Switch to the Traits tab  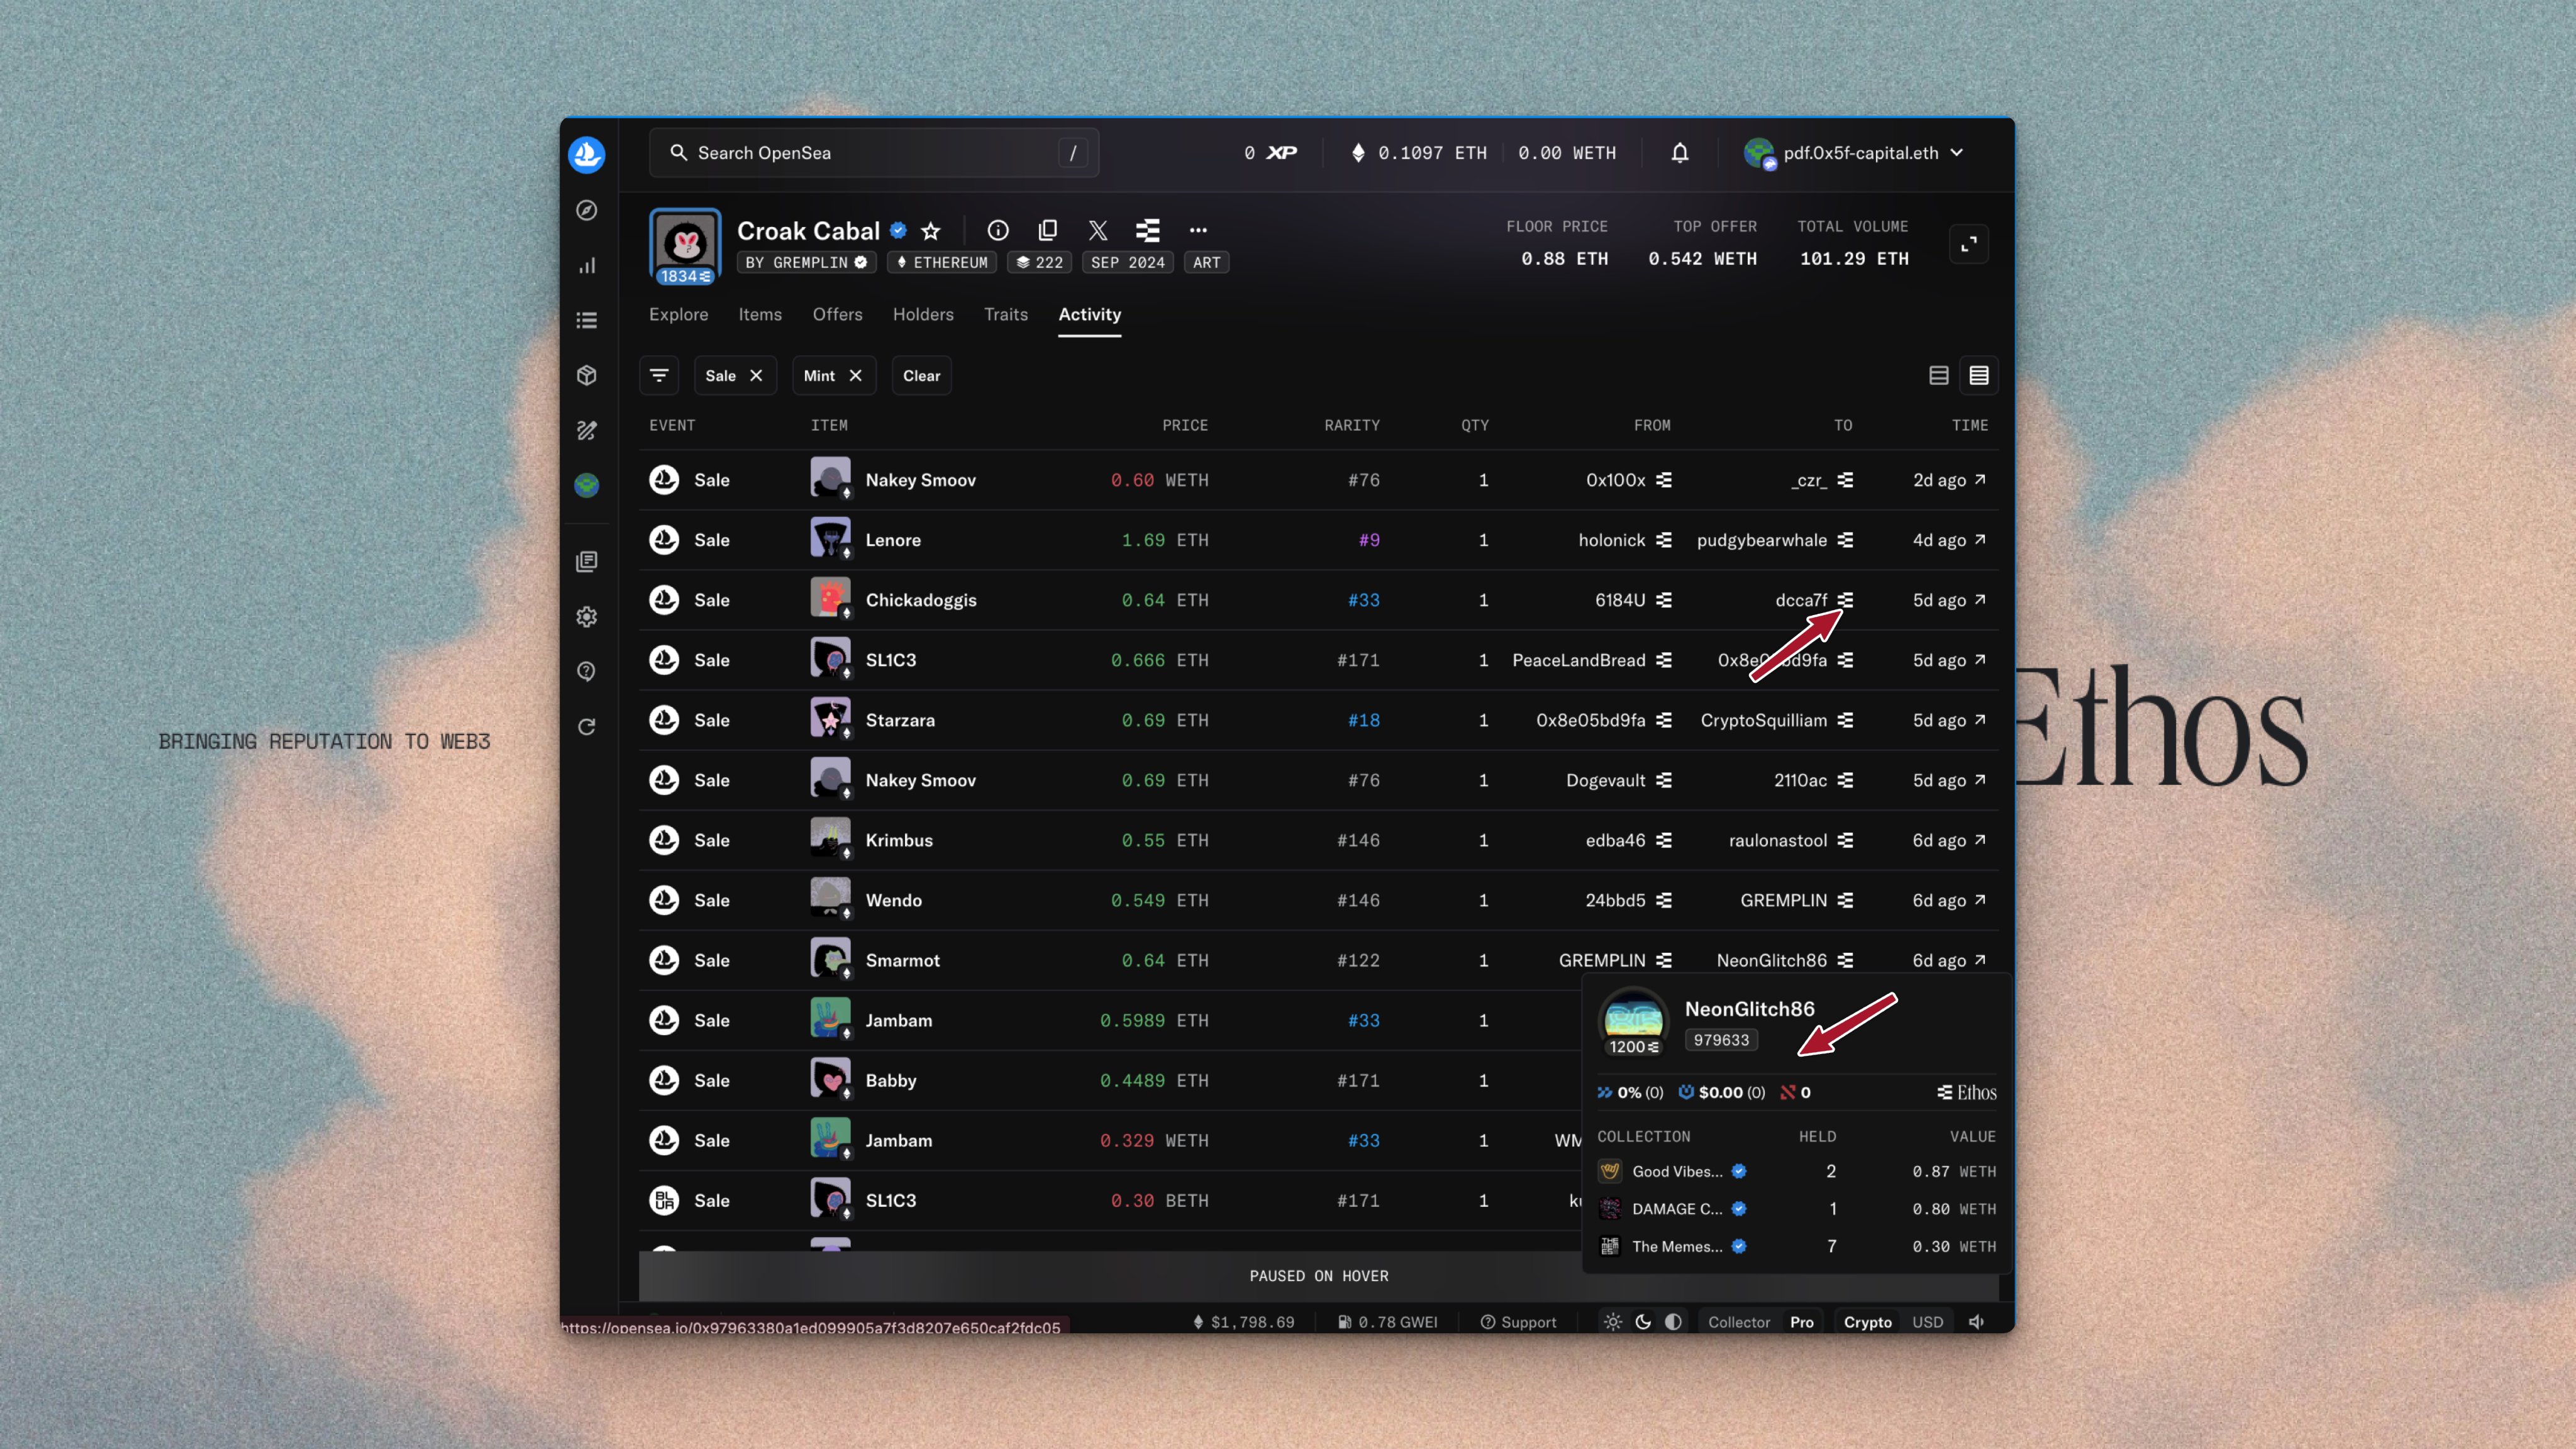click(1006, 314)
